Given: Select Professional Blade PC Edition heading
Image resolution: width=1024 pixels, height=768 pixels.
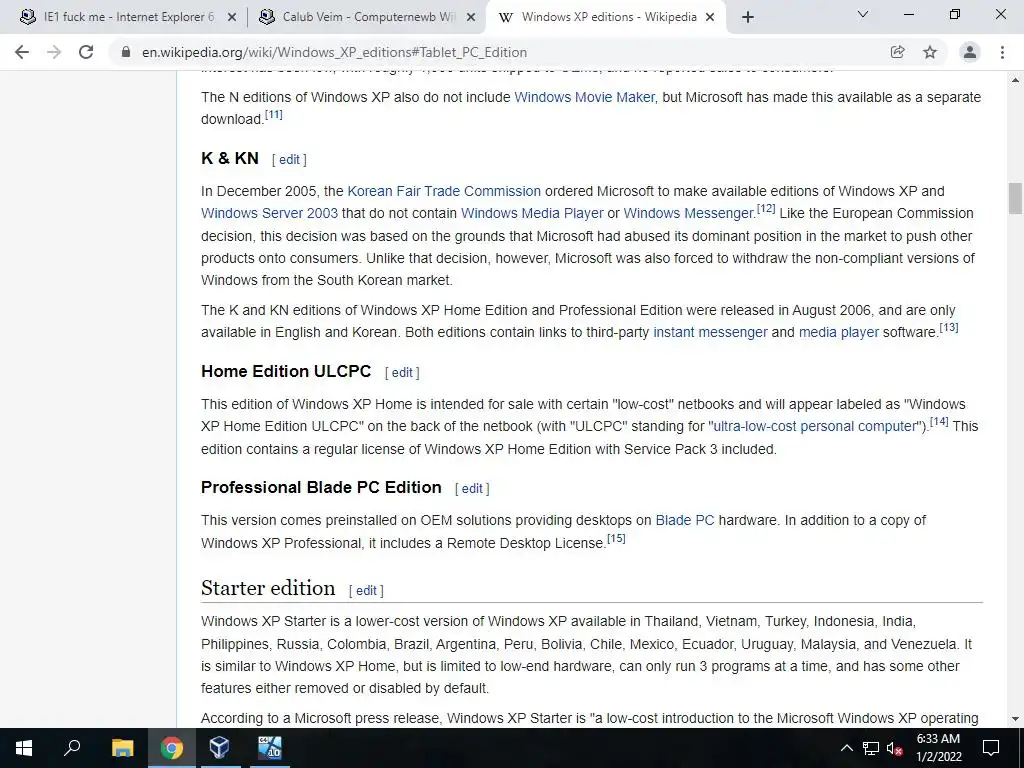Looking at the screenshot, I should tap(321, 488).
